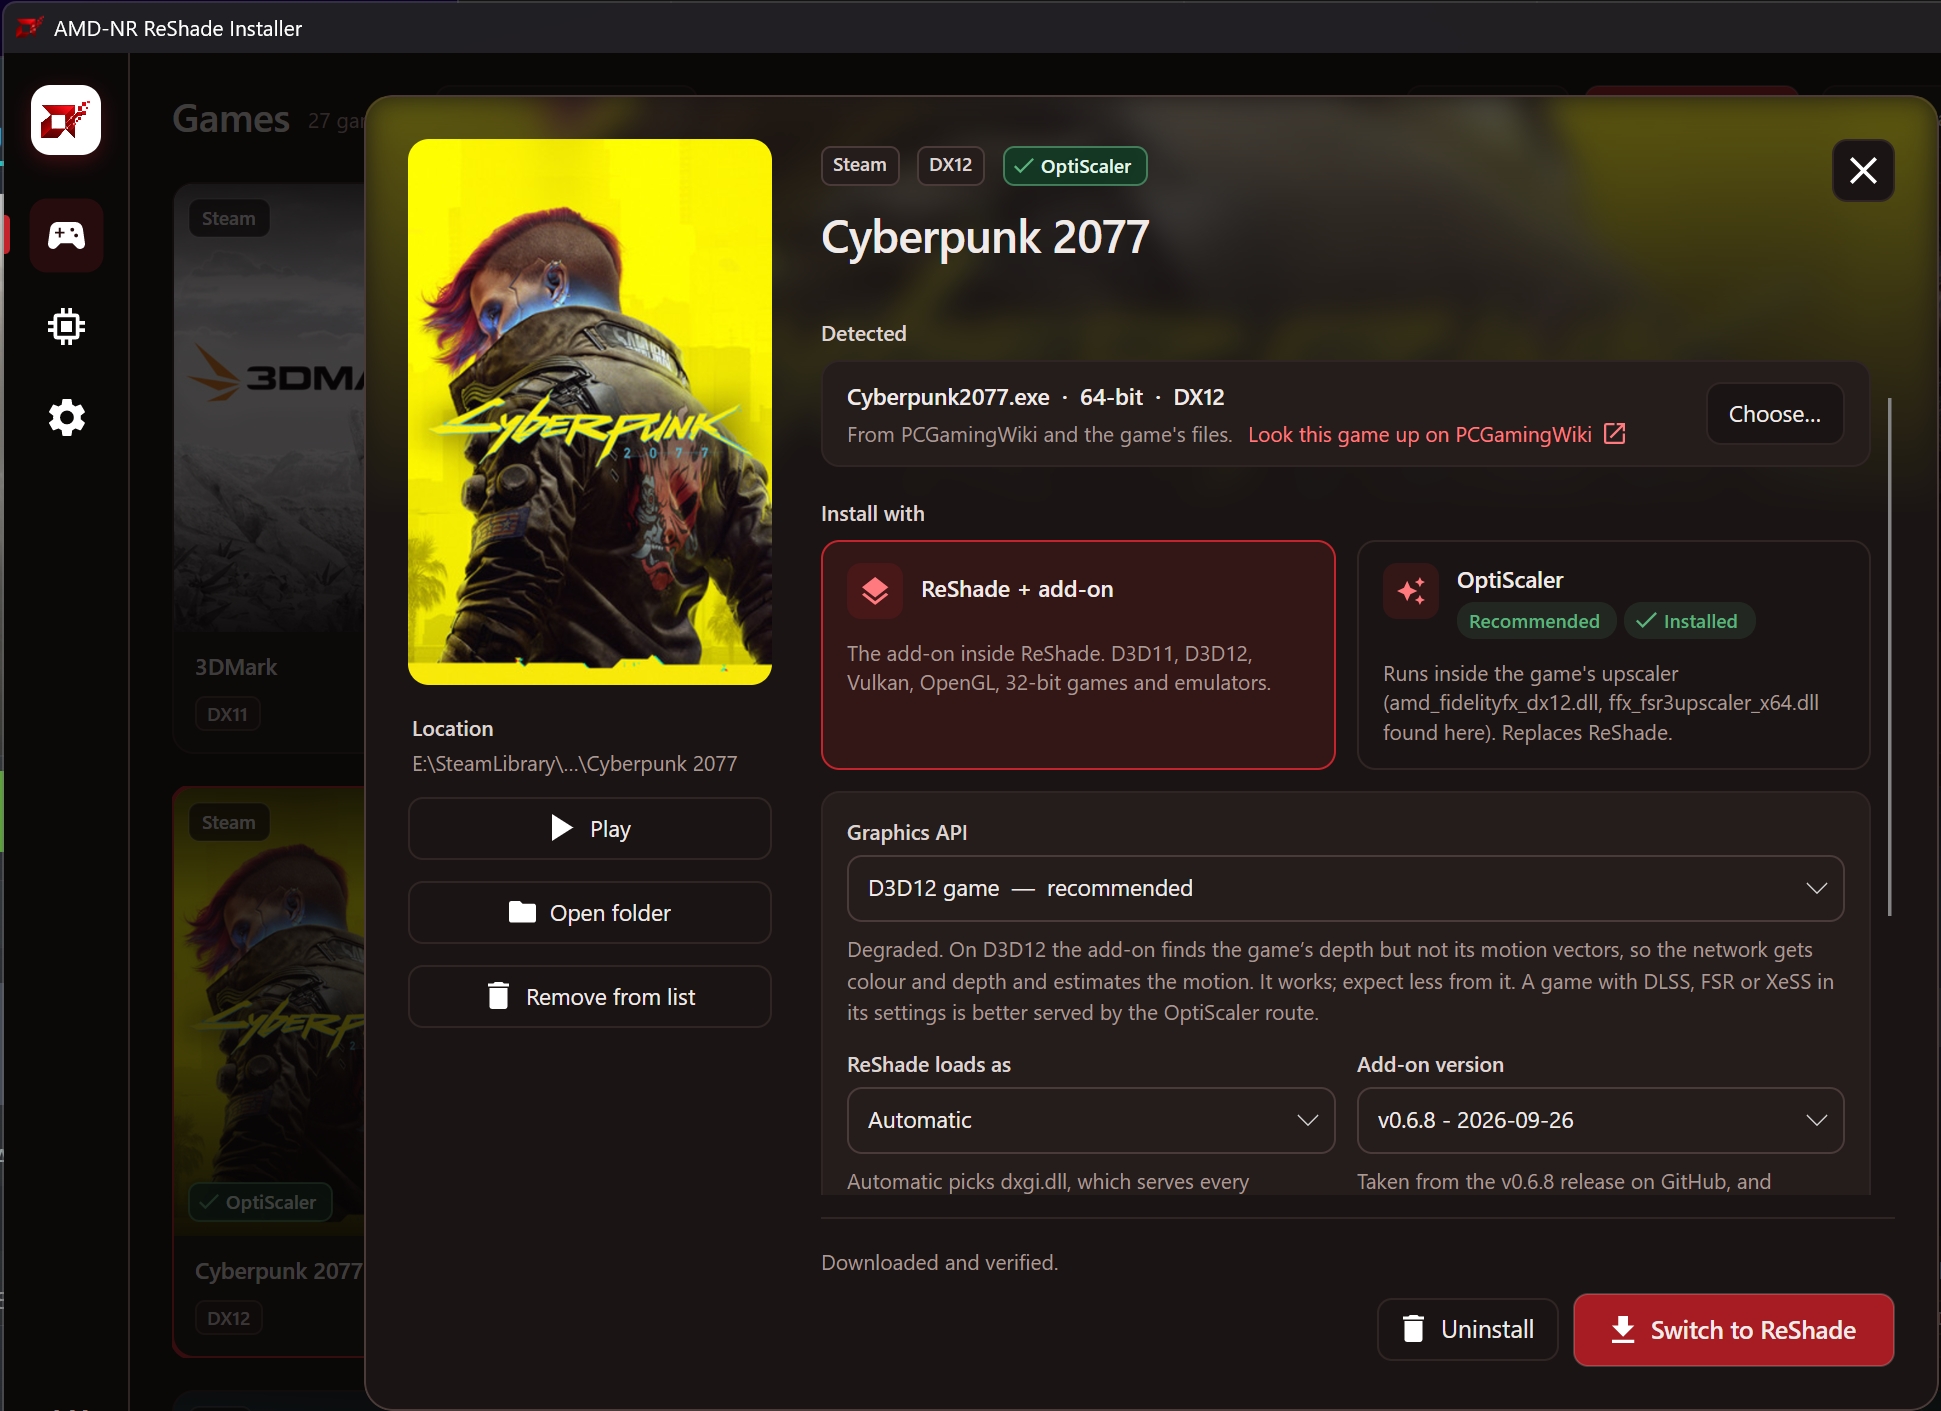Click the external link icon beside PCGamingWiki
1941x1411 pixels.
tap(1614, 433)
